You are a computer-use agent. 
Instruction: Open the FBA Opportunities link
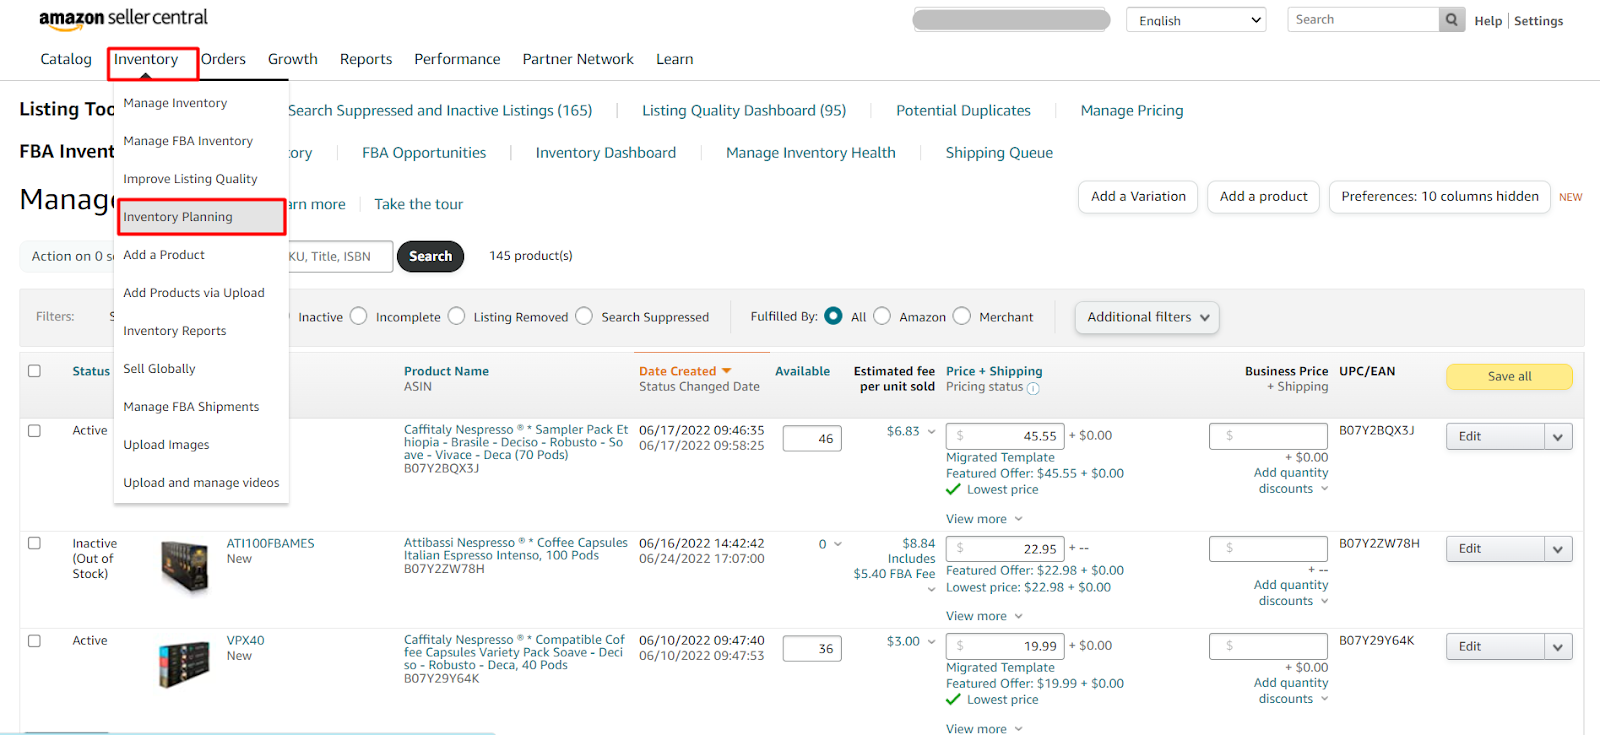(424, 153)
